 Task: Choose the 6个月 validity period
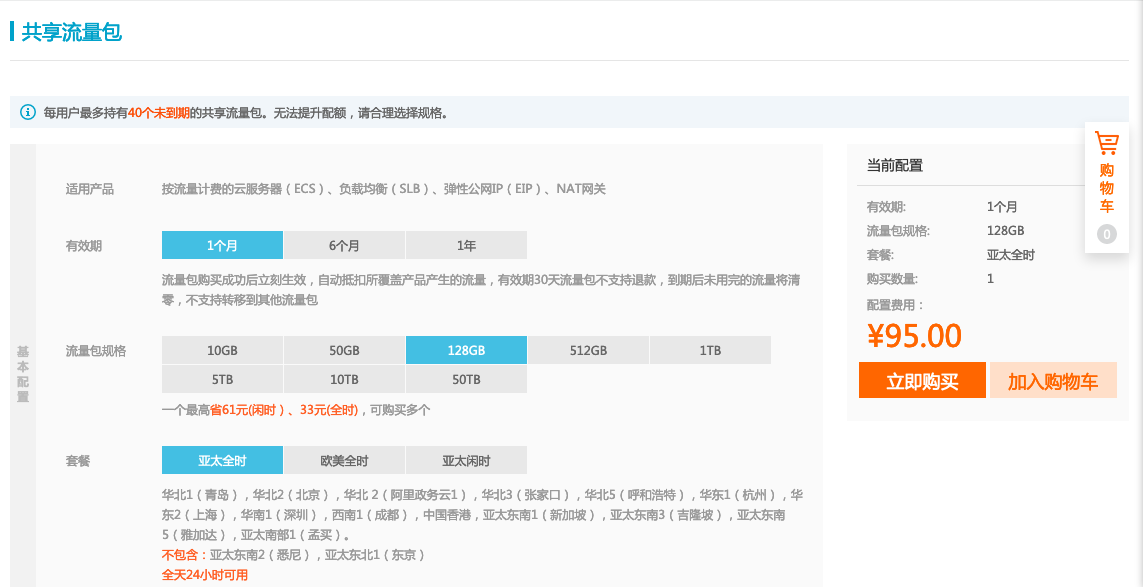pyautogui.click(x=344, y=245)
